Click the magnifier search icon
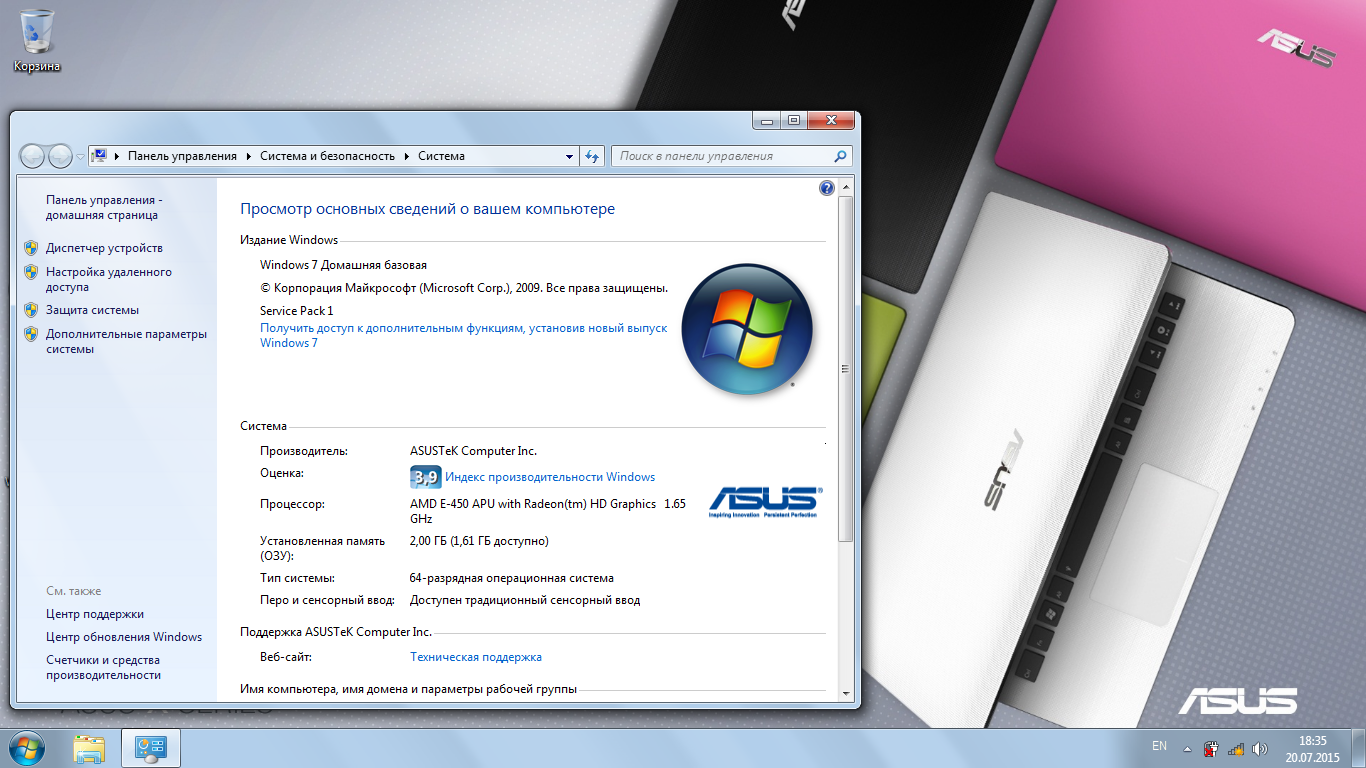Image resolution: width=1366 pixels, height=768 pixels. coord(841,156)
